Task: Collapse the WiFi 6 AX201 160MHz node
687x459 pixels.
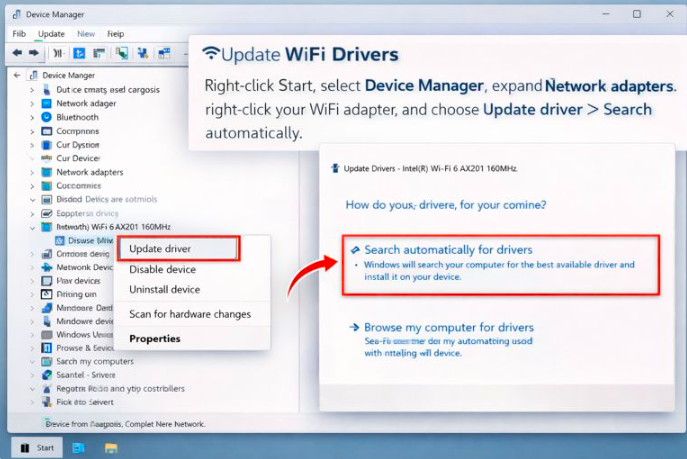Action: (32, 227)
